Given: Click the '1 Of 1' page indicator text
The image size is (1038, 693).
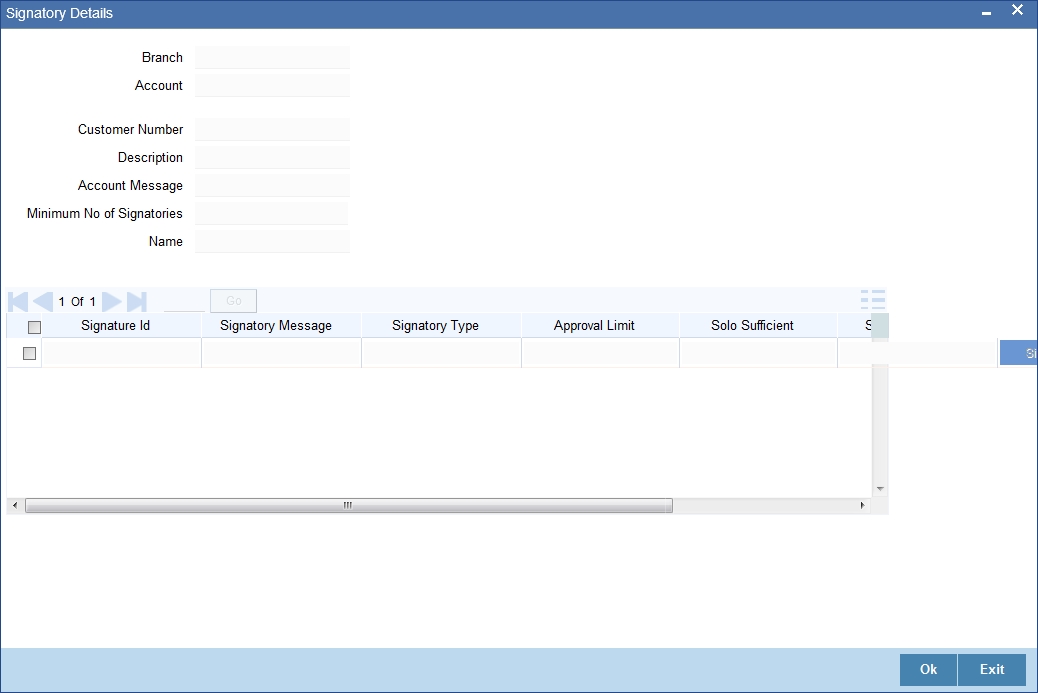Looking at the screenshot, I should tap(77, 302).
